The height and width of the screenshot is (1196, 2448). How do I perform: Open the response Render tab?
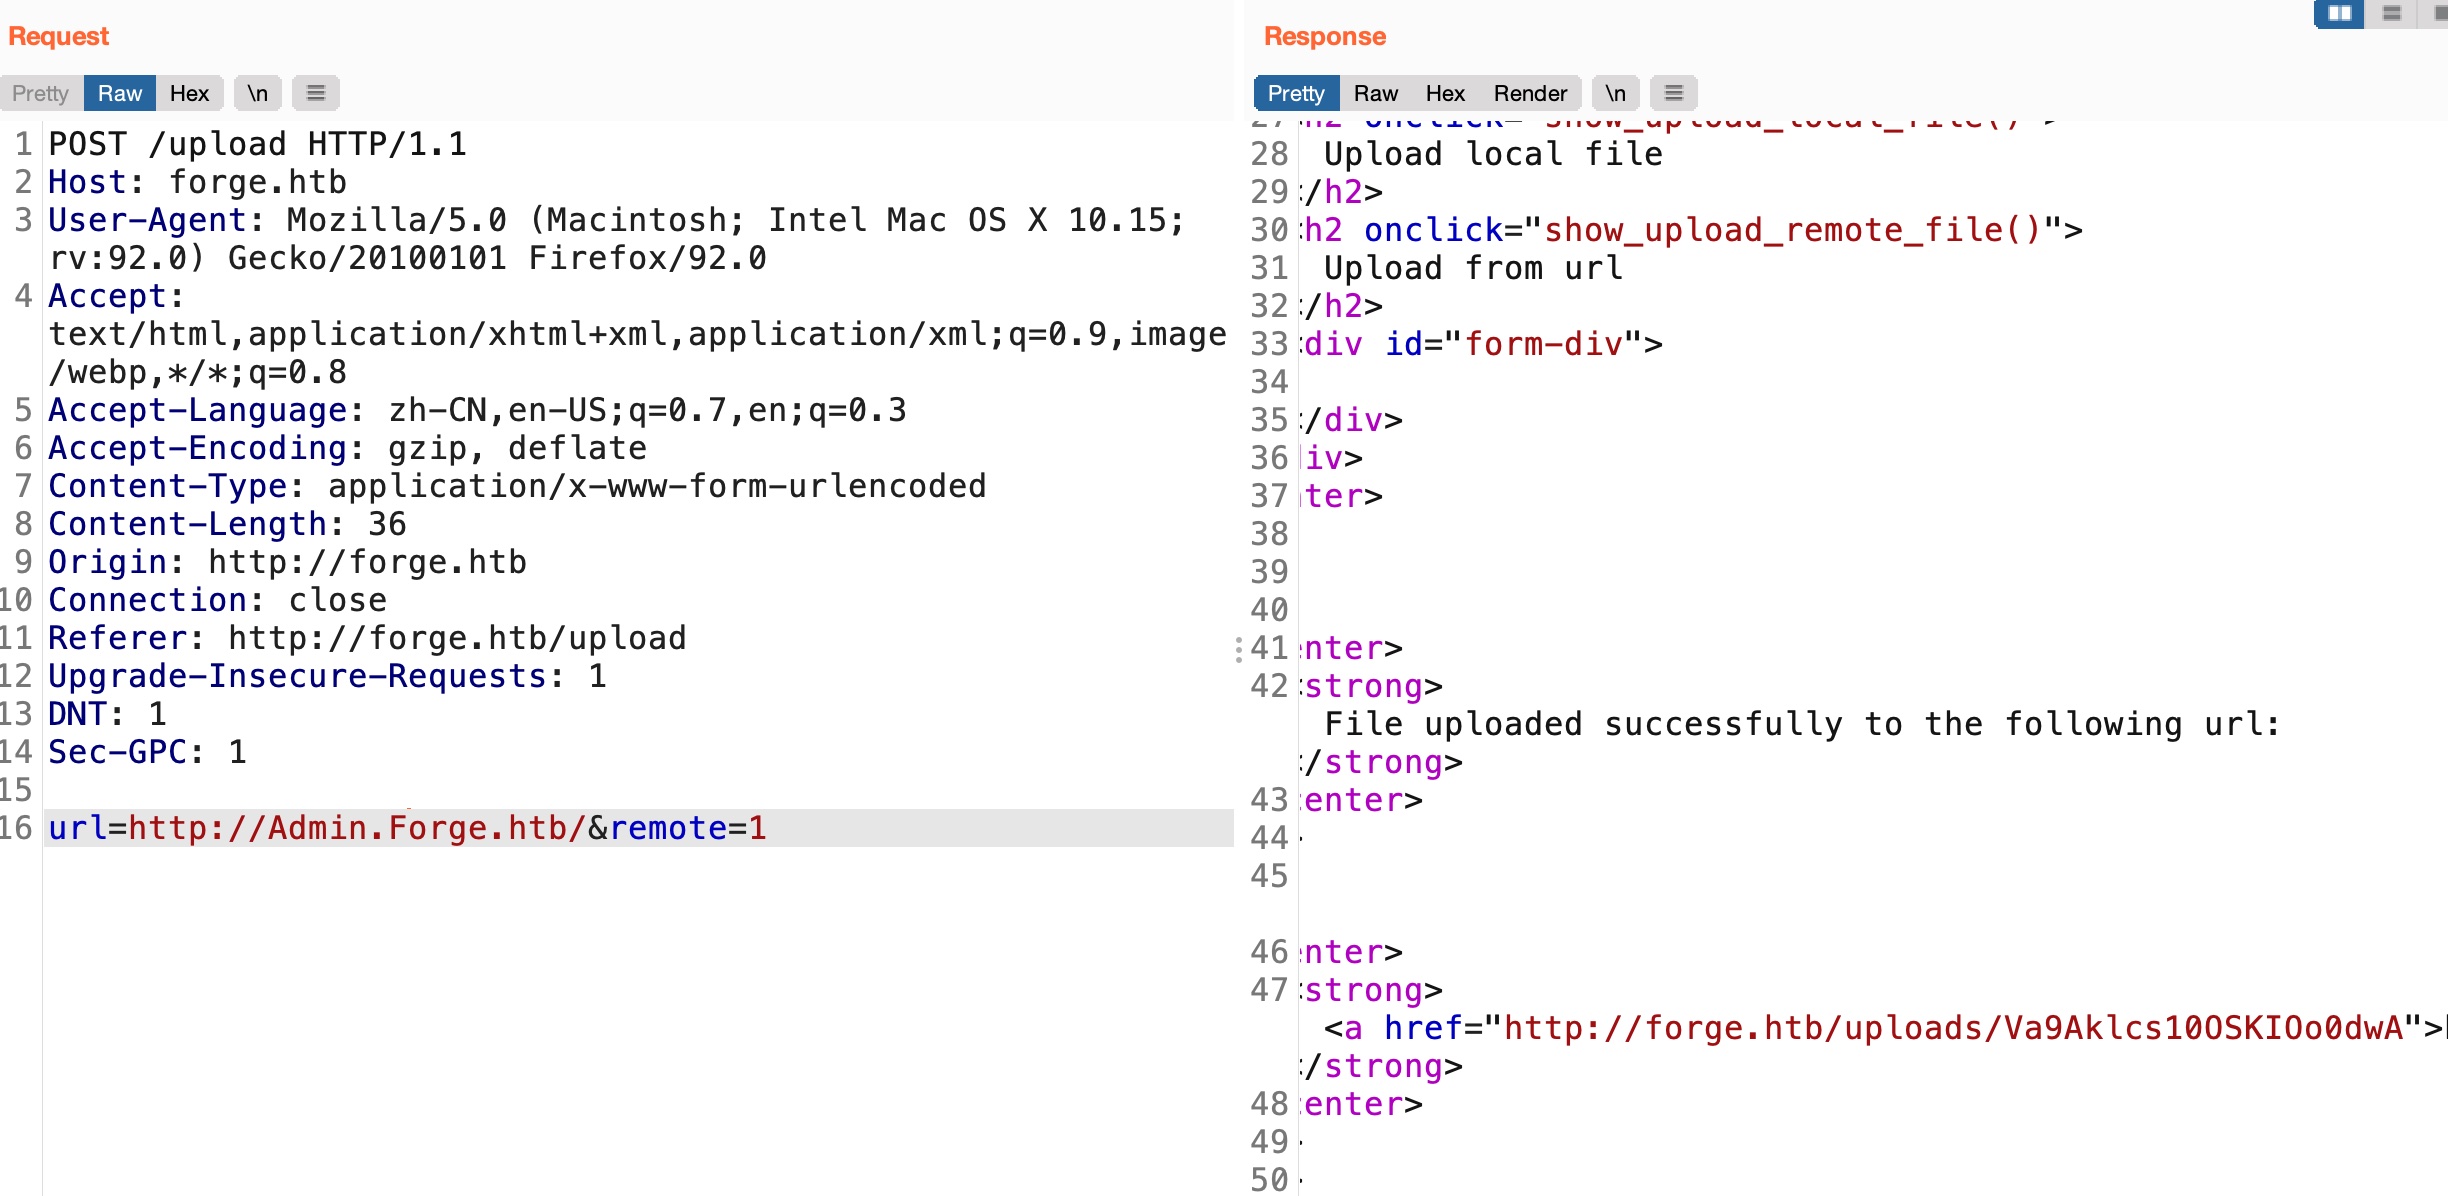pyautogui.click(x=1530, y=93)
